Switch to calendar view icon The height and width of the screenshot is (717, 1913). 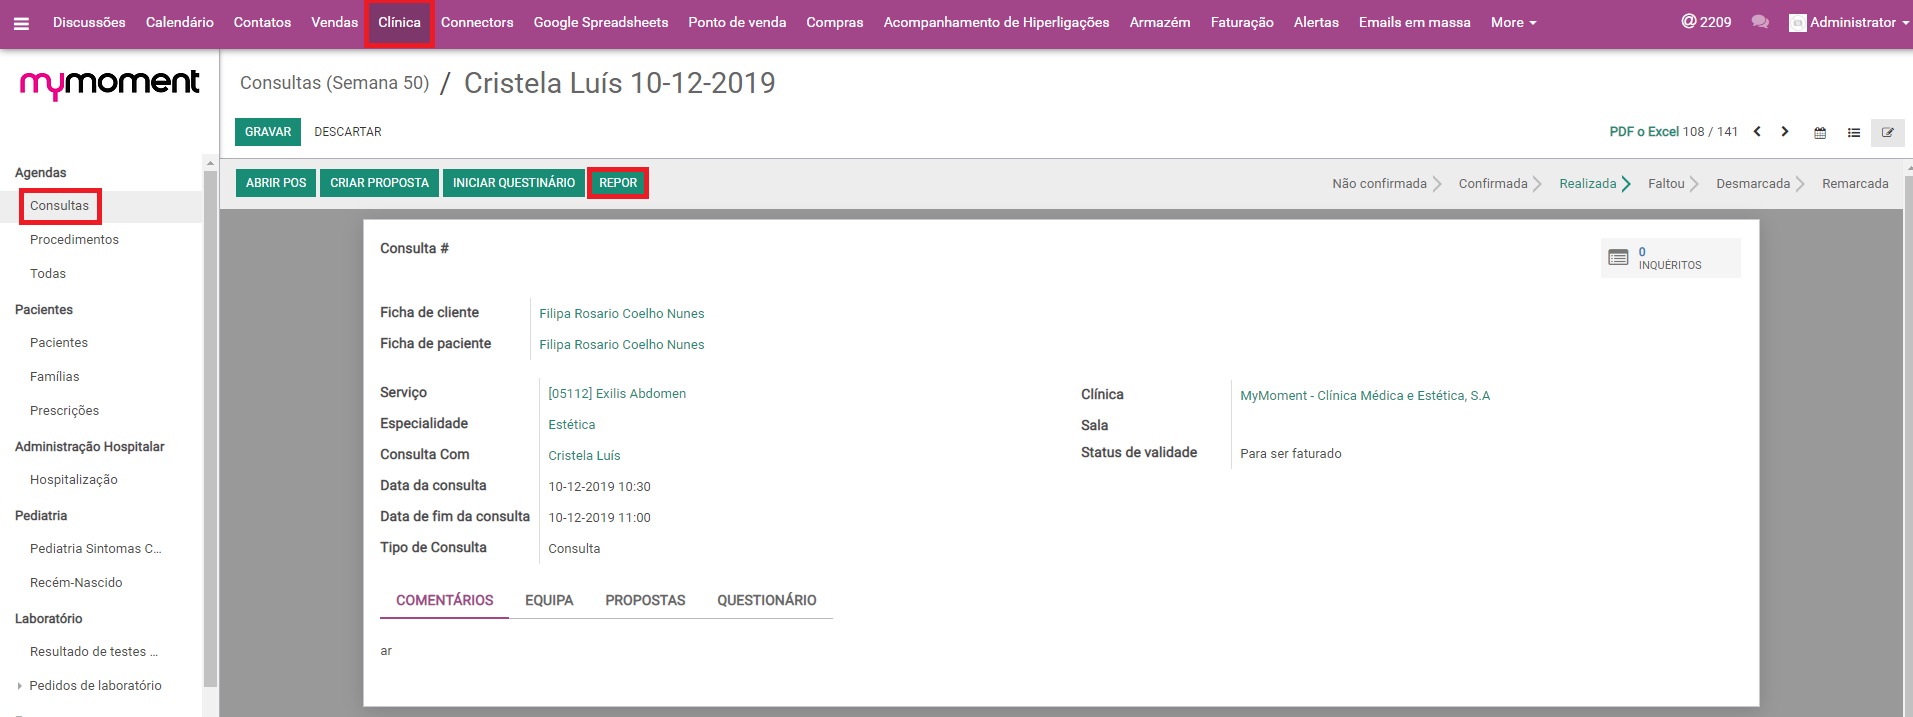click(x=1820, y=132)
